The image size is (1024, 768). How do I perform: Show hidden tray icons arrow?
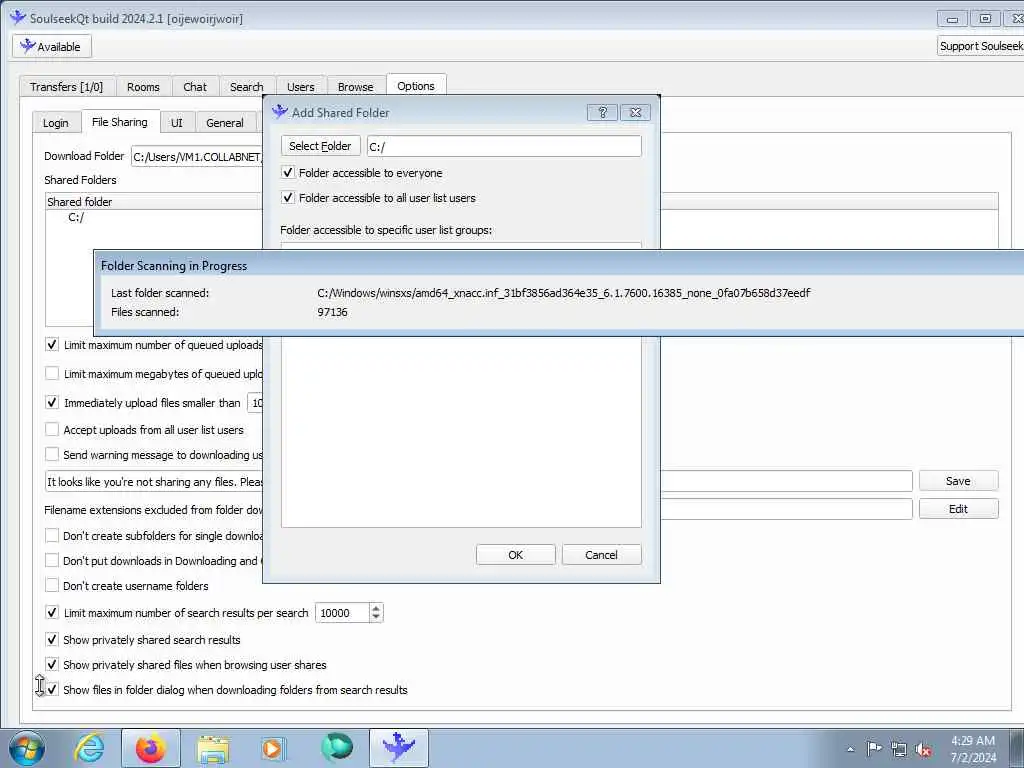point(850,749)
